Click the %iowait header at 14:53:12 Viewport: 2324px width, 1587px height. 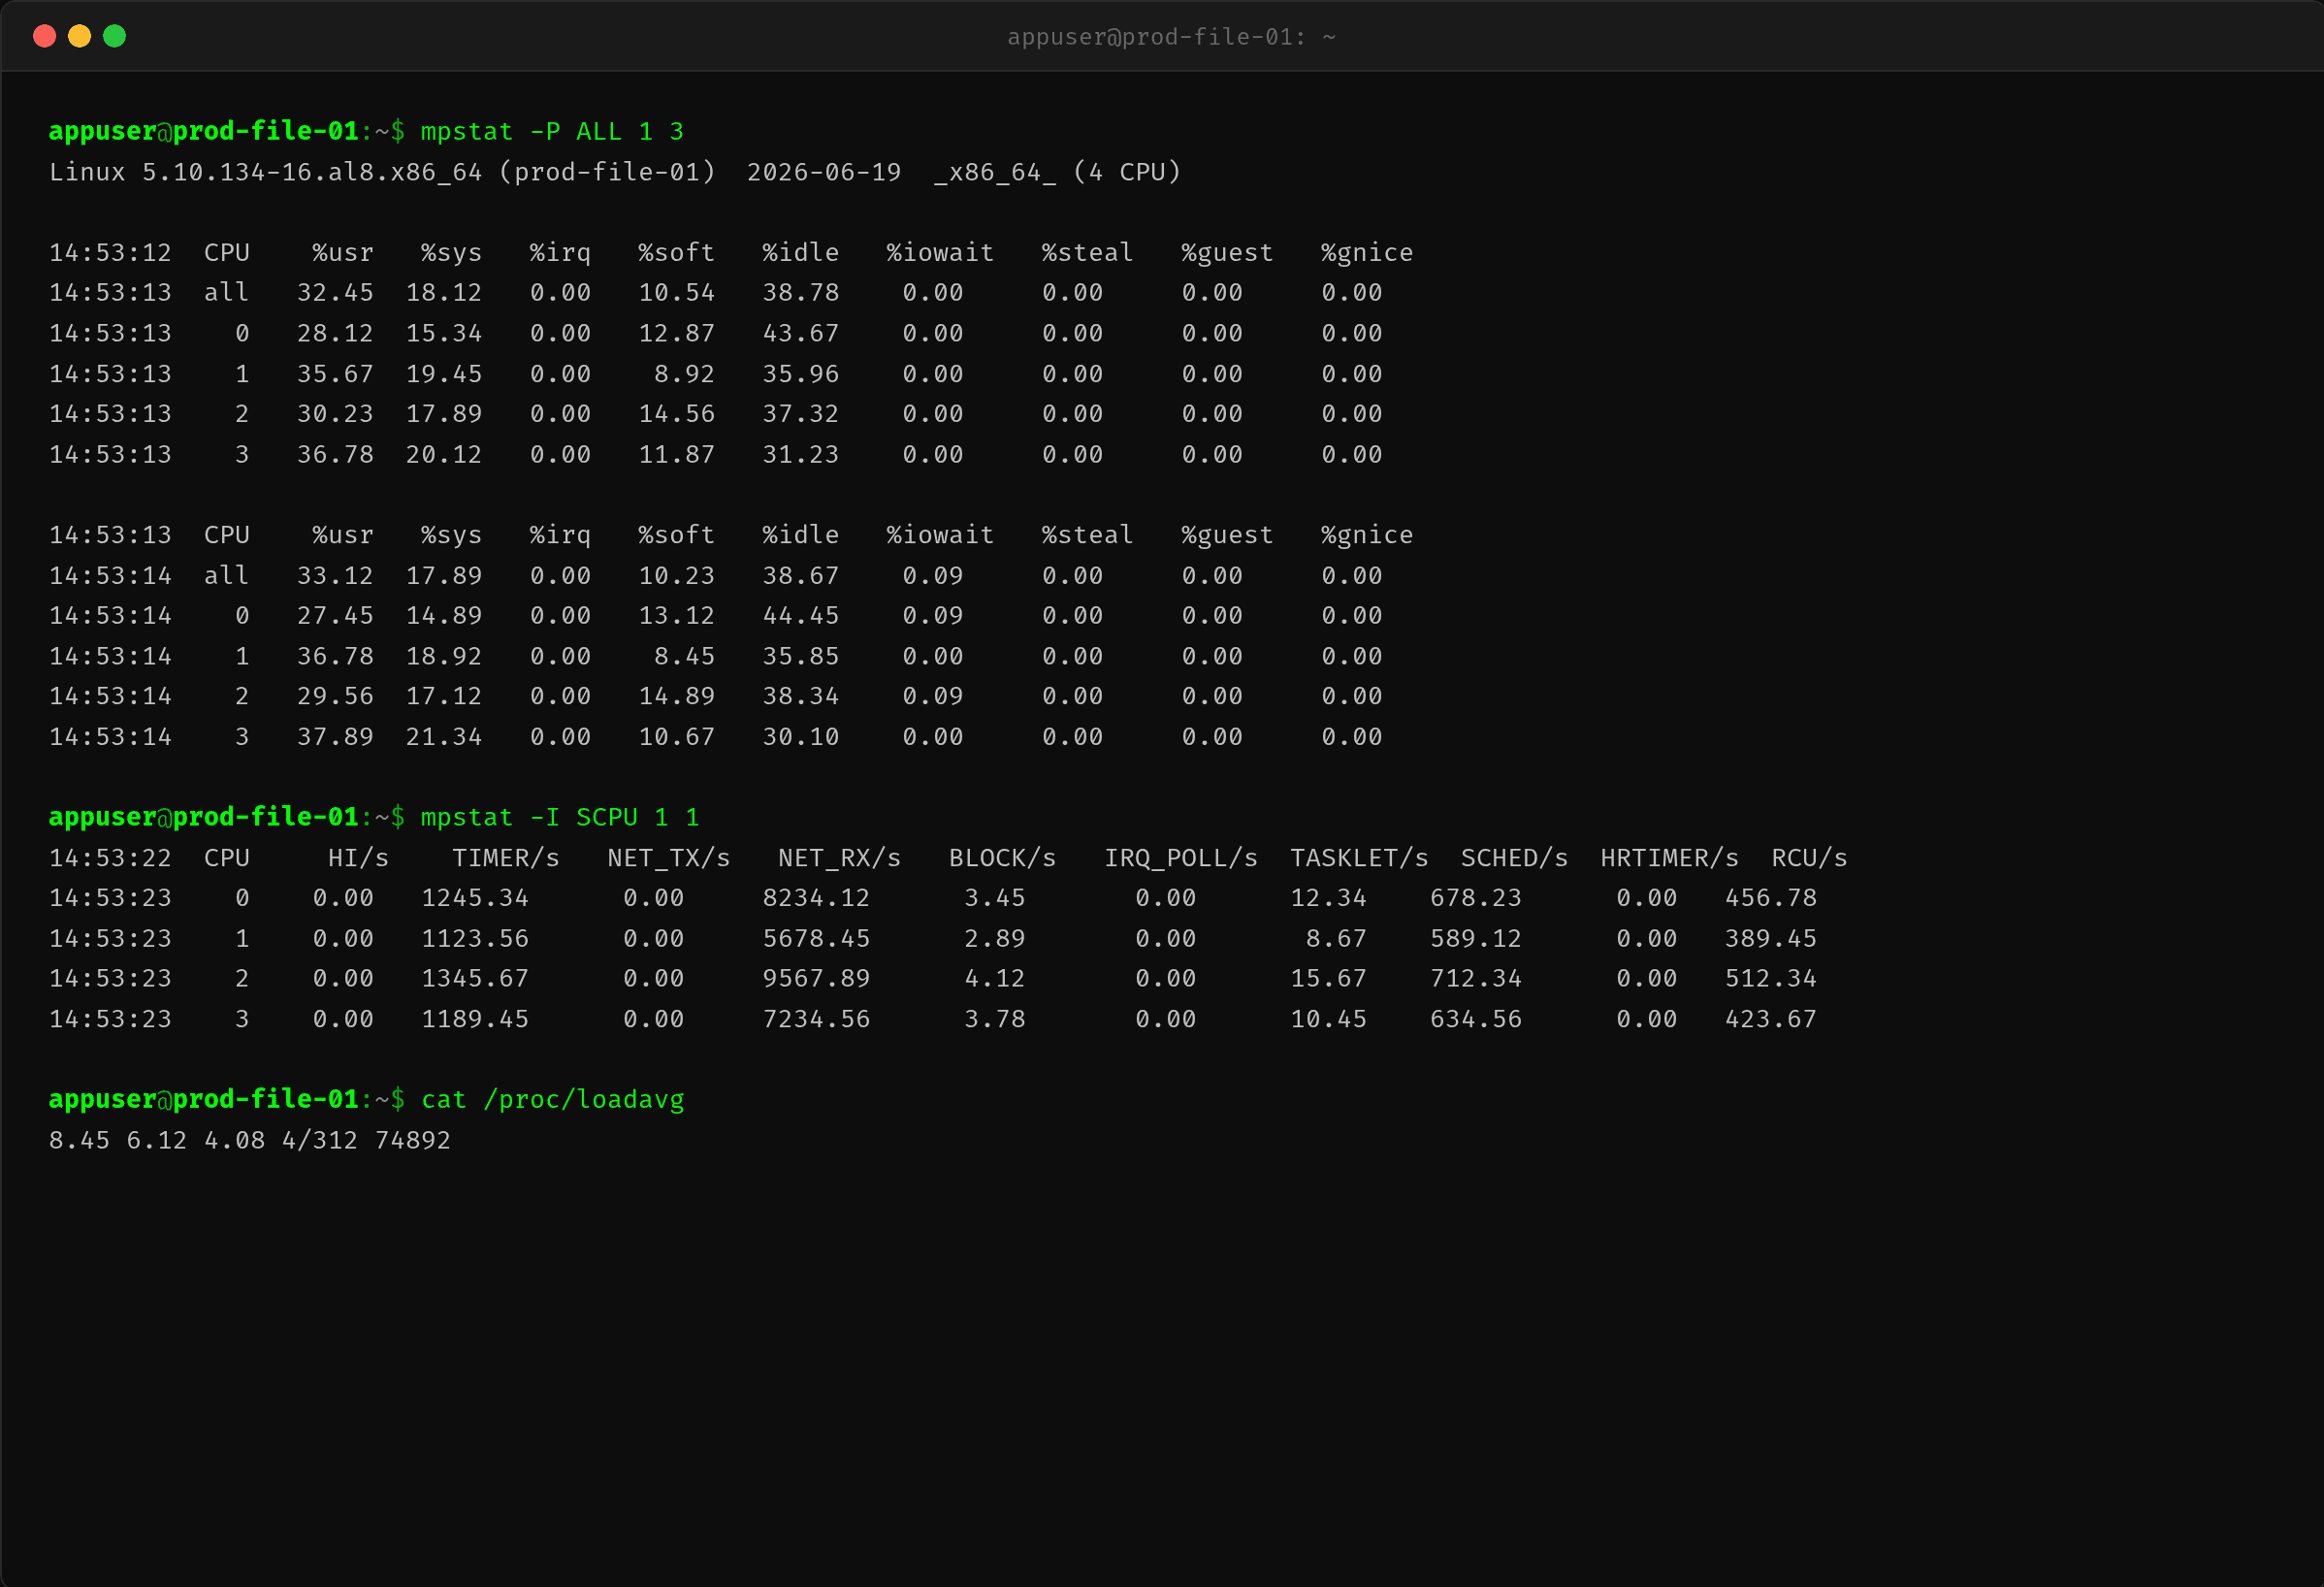pos(940,253)
